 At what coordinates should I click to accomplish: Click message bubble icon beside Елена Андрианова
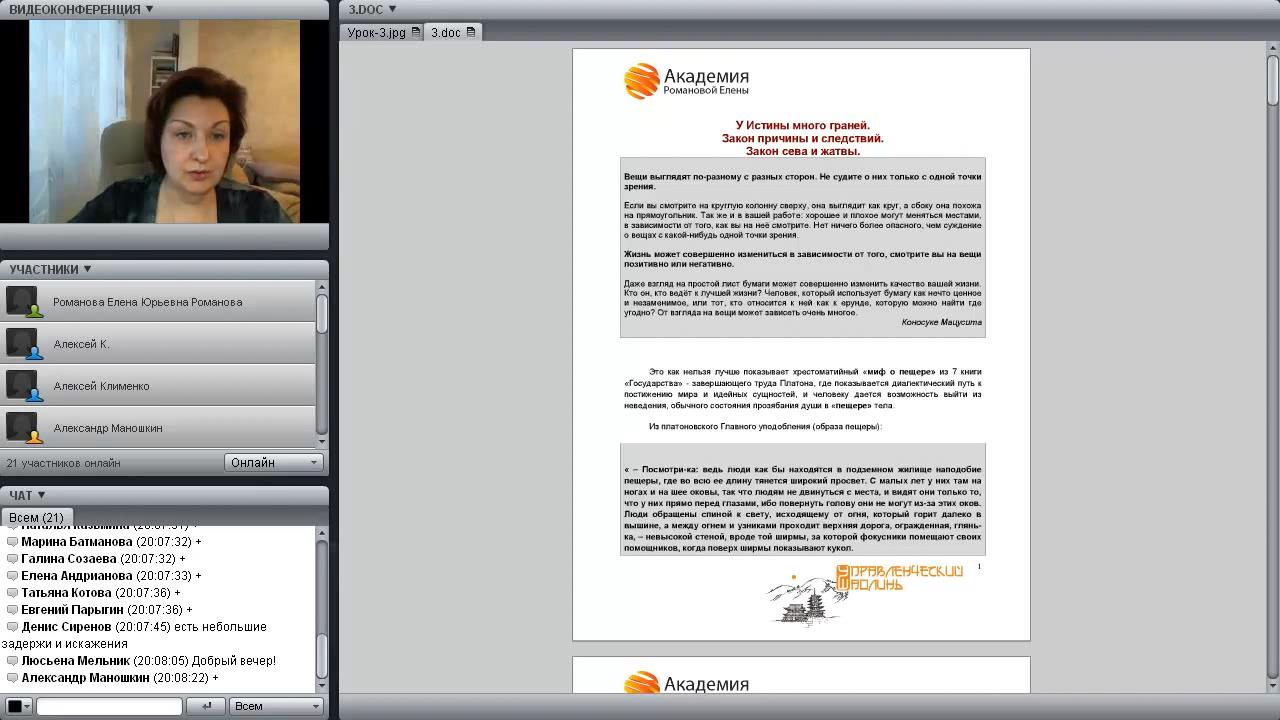pyautogui.click(x=12, y=576)
